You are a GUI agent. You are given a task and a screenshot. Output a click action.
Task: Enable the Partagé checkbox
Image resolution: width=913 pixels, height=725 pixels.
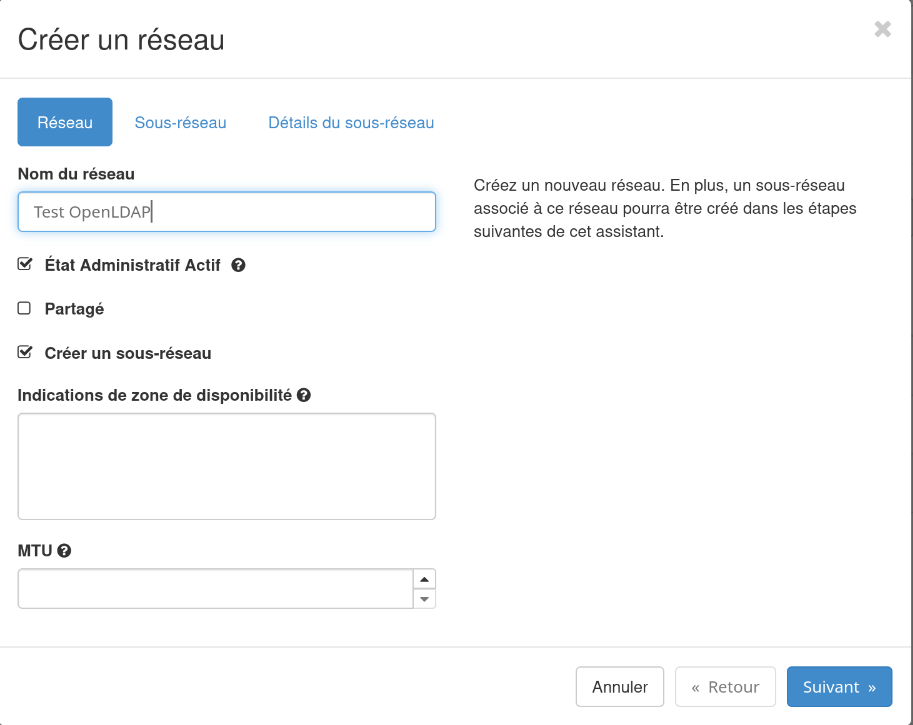coord(24,308)
